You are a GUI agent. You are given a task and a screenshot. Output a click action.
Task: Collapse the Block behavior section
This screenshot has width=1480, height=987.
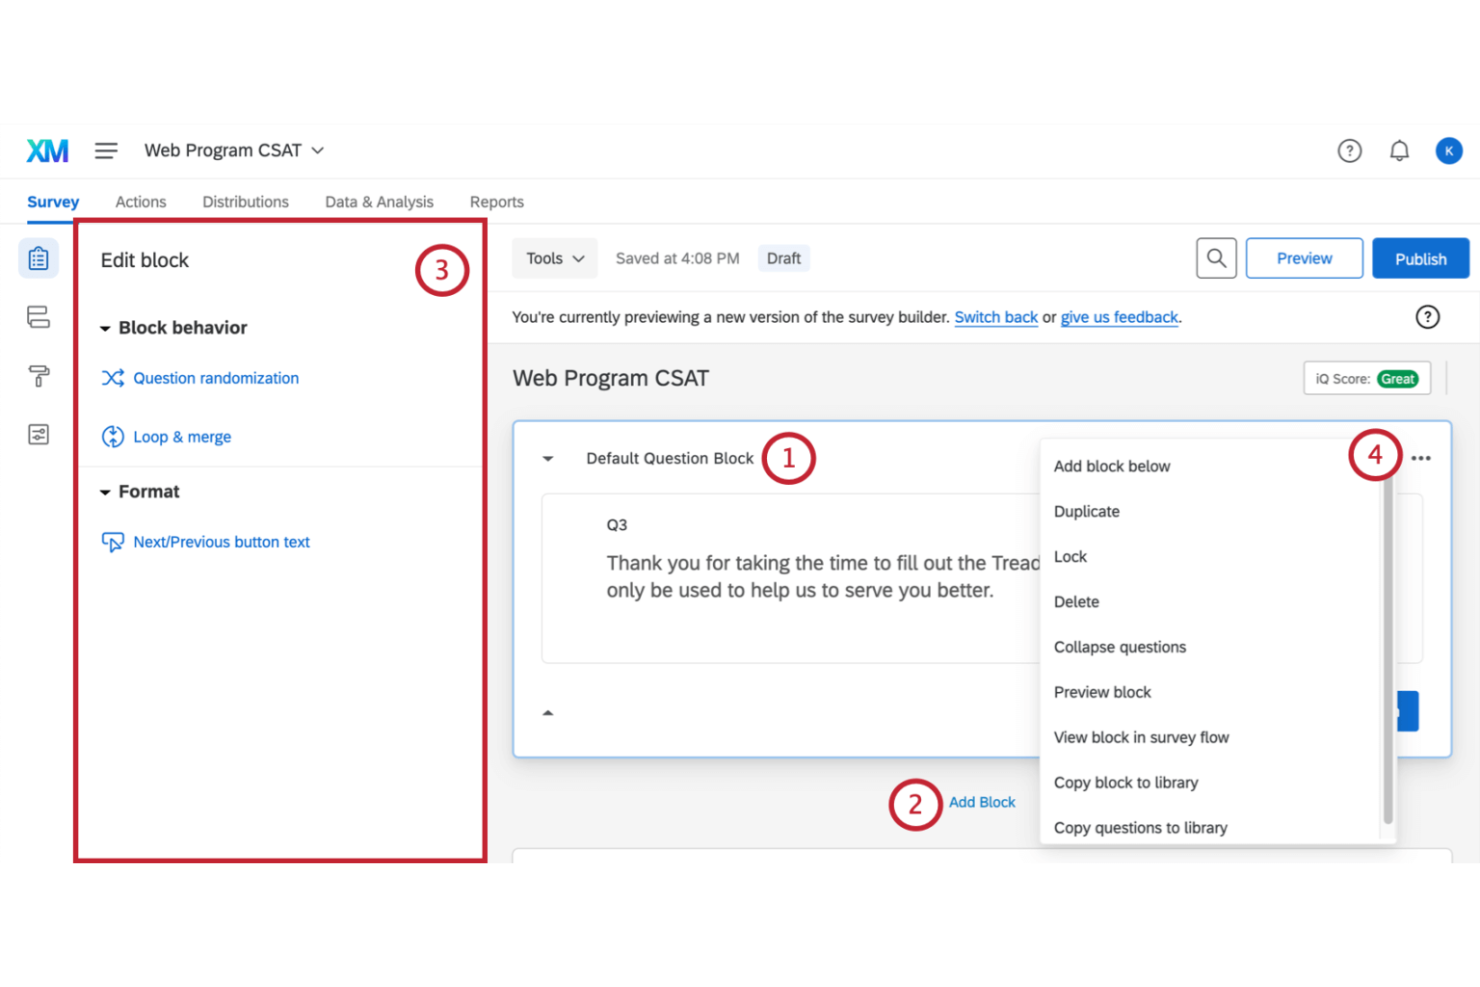(104, 327)
